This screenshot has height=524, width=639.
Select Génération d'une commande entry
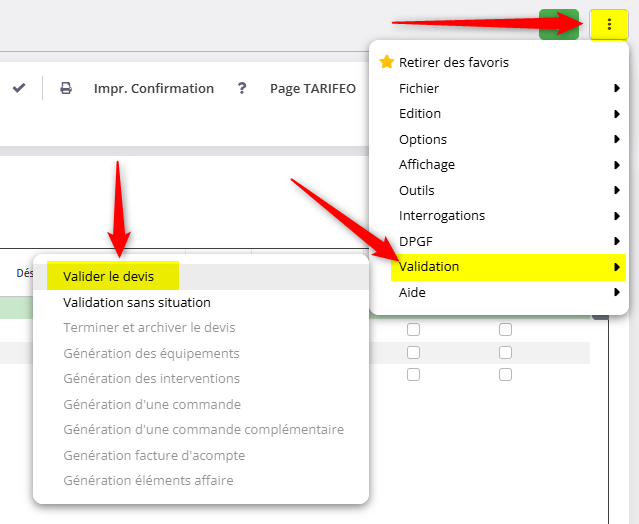[x=201, y=404]
